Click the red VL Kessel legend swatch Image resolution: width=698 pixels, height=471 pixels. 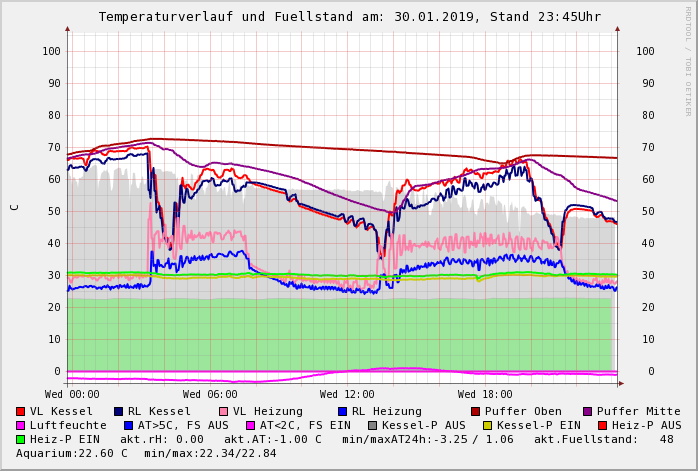tap(21, 411)
